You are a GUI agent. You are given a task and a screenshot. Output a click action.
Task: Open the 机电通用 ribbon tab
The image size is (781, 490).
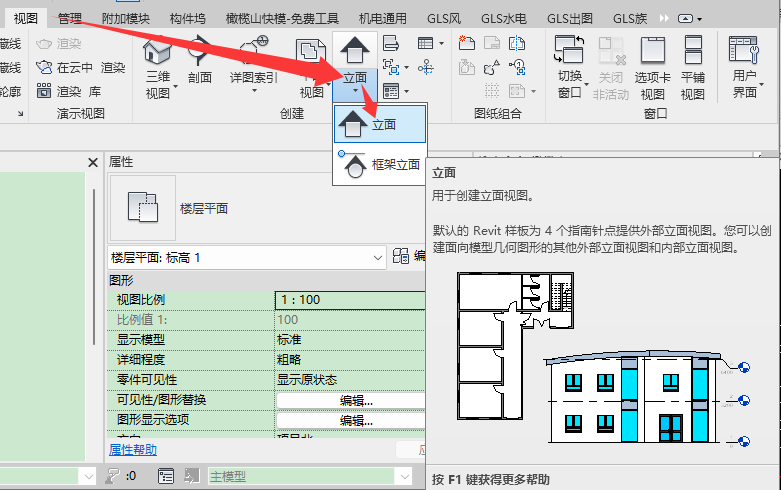383,18
